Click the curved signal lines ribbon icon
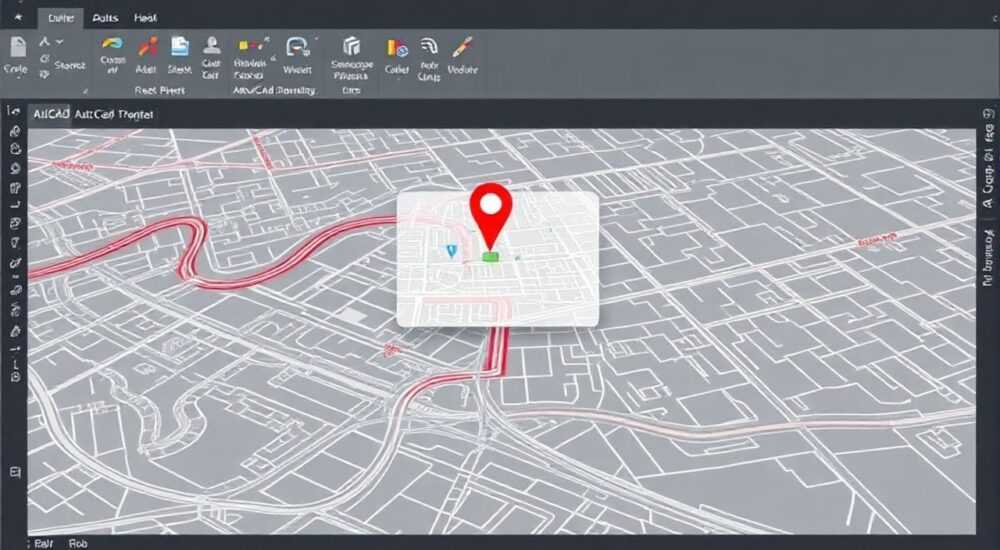 coord(429,47)
